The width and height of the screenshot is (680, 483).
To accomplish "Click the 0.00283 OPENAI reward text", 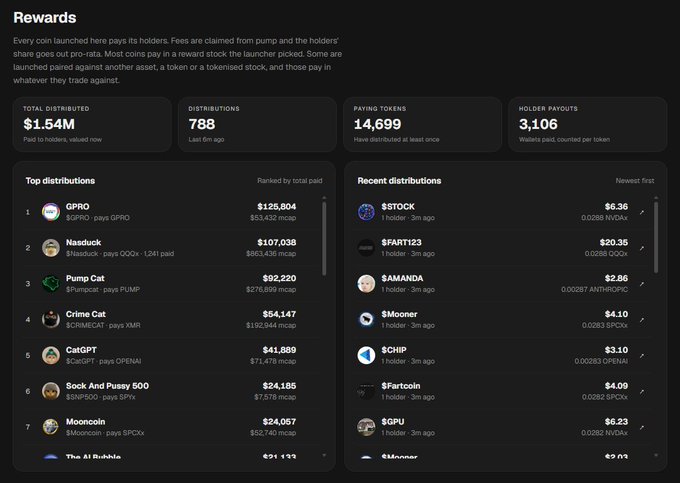I will point(601,361).
